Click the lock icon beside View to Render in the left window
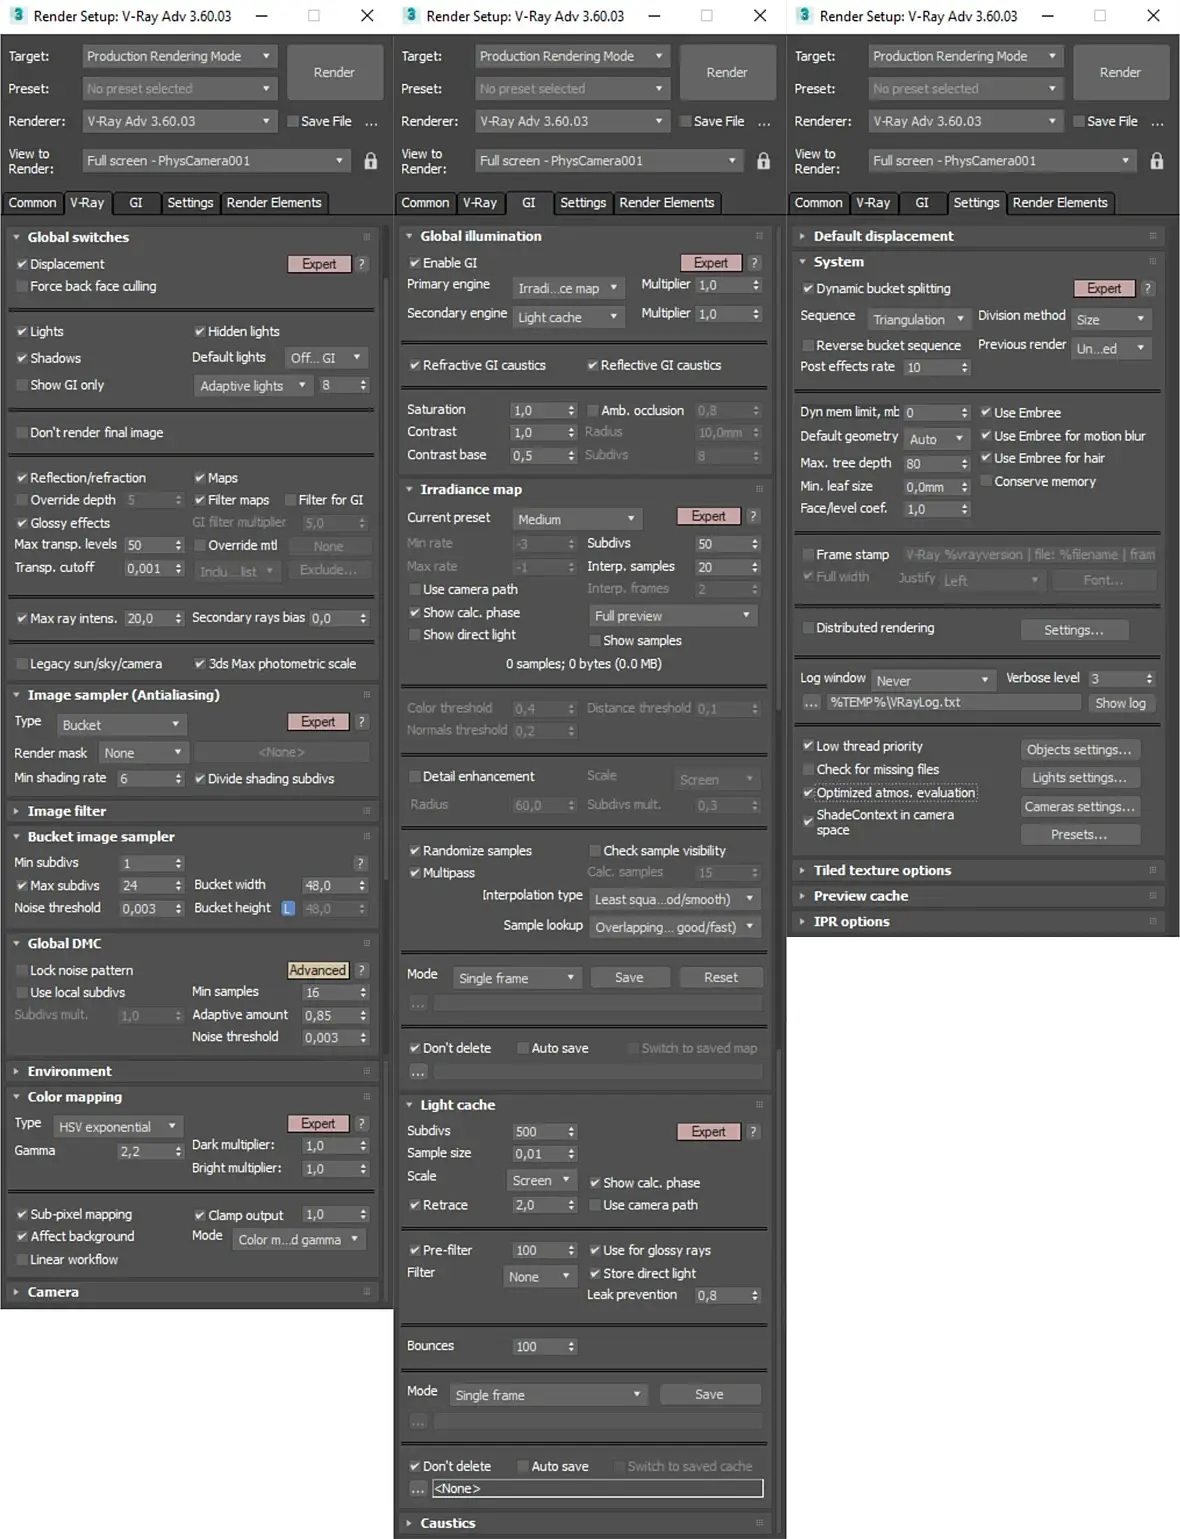Viewport: 1180px width, 1539px height. tap(371, 161)
